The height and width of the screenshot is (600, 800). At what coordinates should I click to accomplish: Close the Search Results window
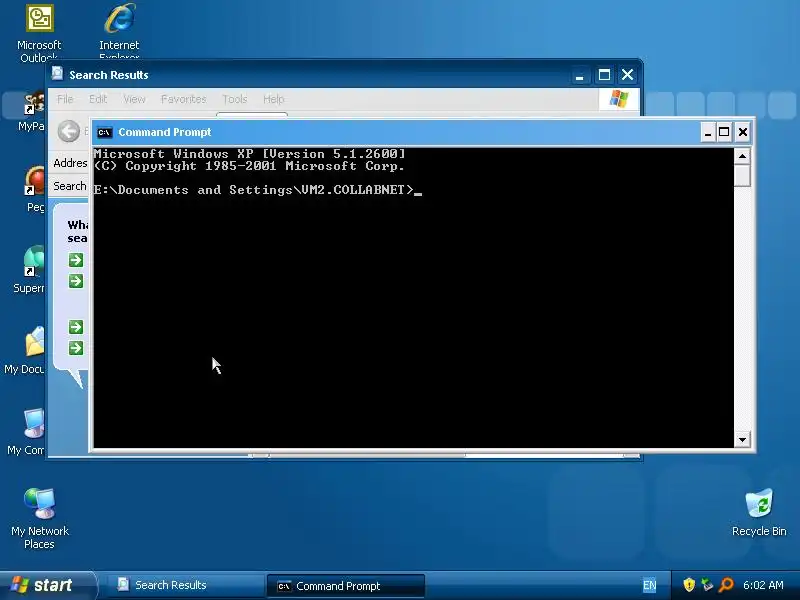point(628,76)
